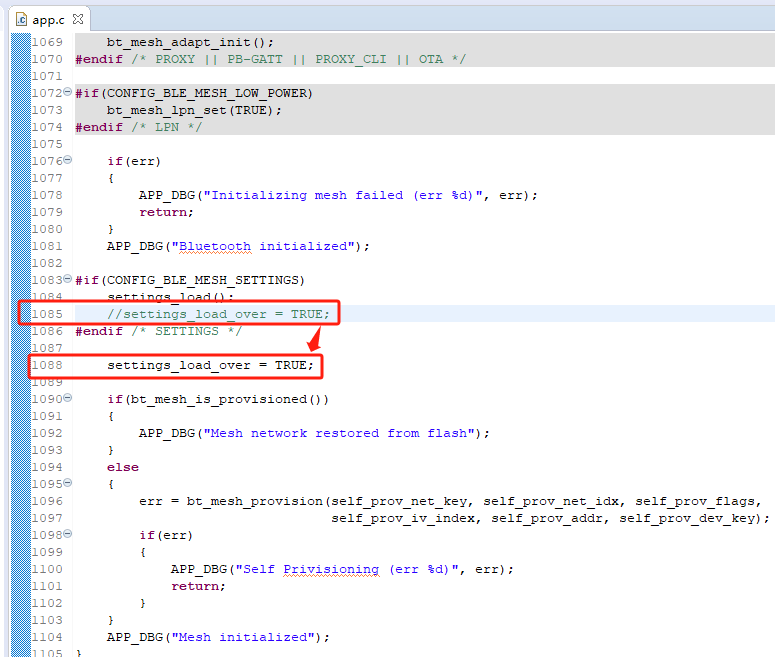The height and width of the screenshot is (657, 775).
Task: Click line number 1085 in the gutter
Action: [46, 314]
